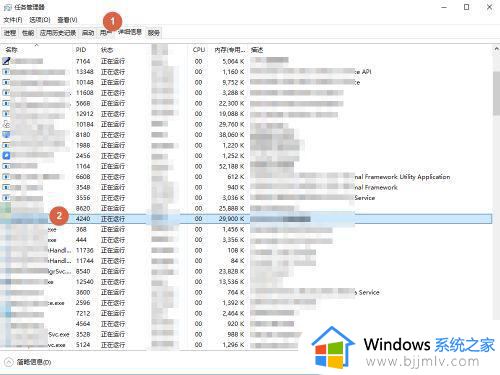Click PID 2596 cell
The height and width of the screenshot is (375, 500).
(83, 303)
